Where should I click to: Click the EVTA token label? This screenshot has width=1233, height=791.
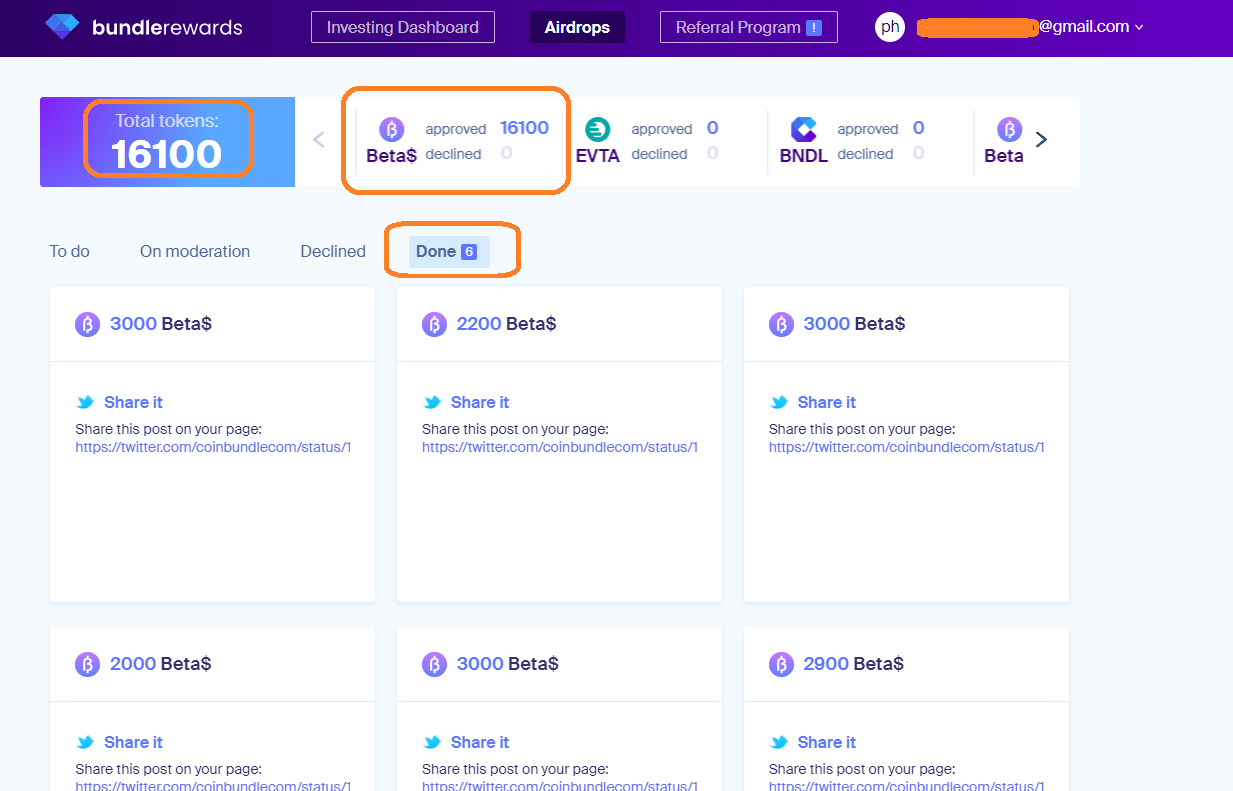point(598,156)
